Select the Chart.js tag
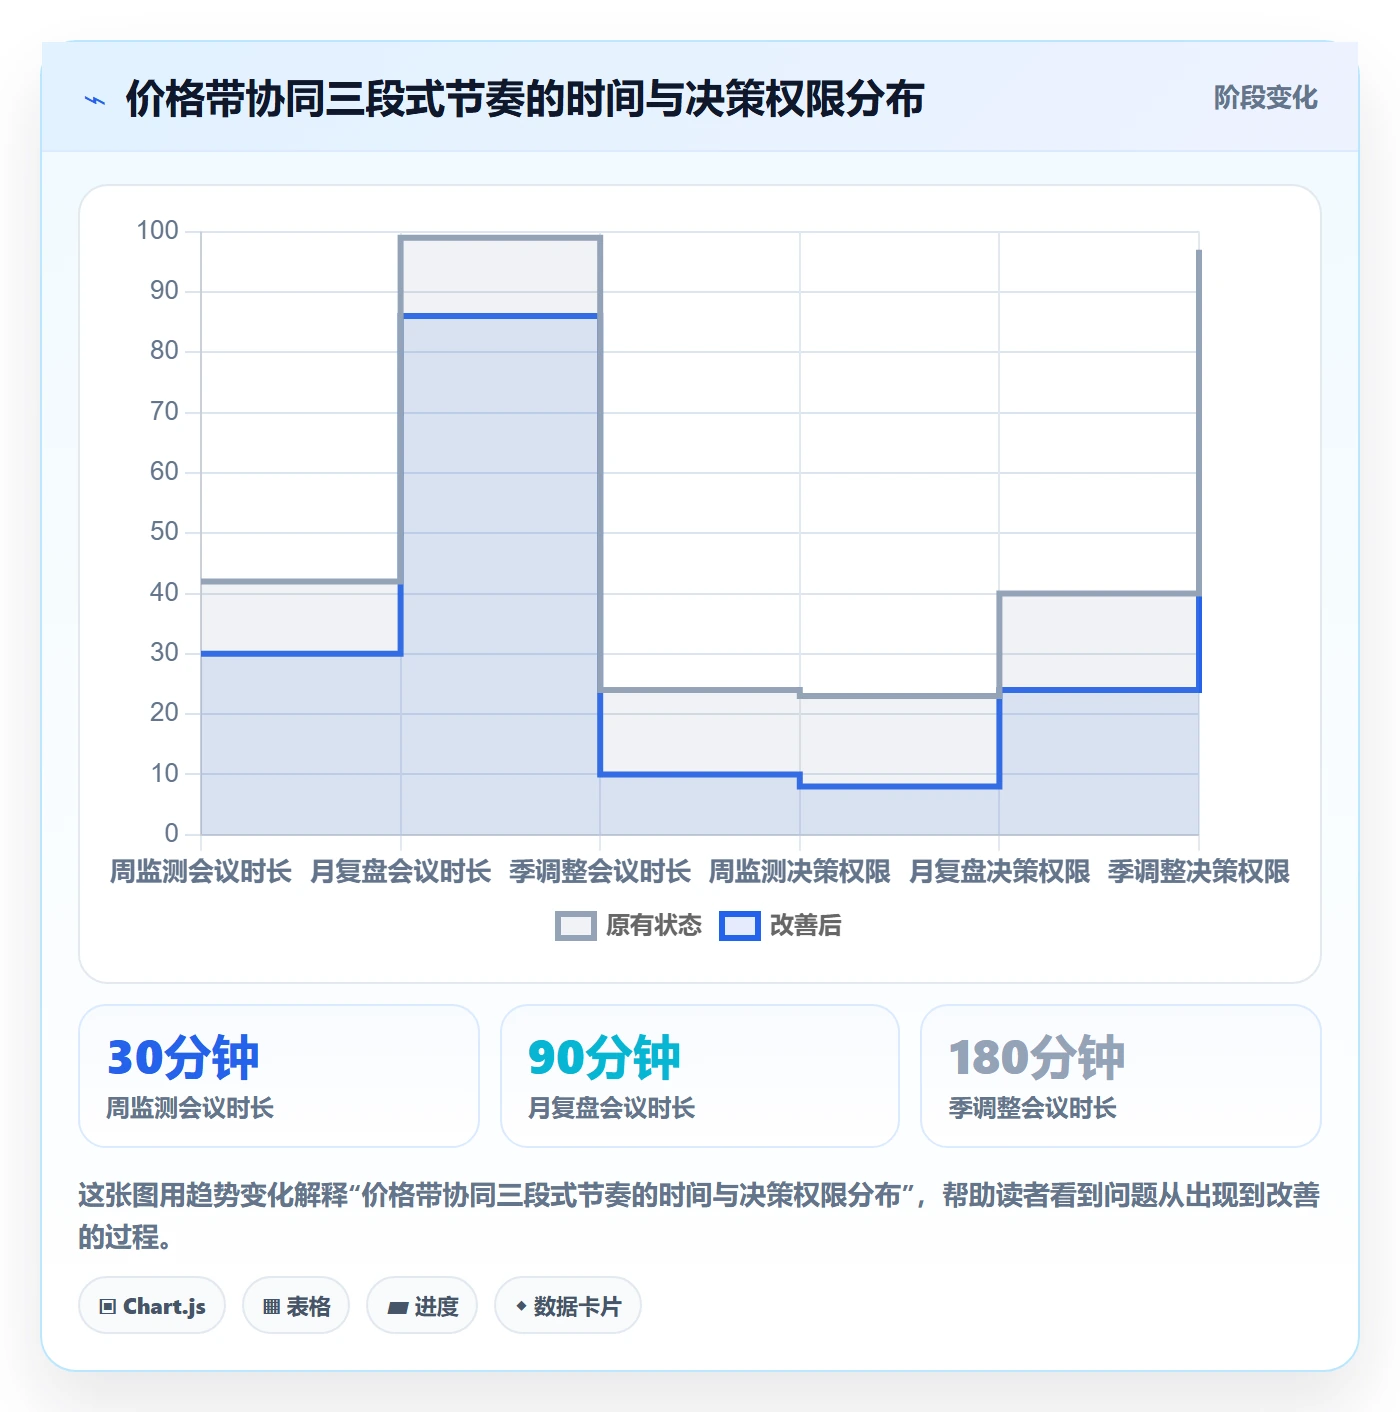Screen dimensions: 1400x1412 click(x=152, y=1306)
